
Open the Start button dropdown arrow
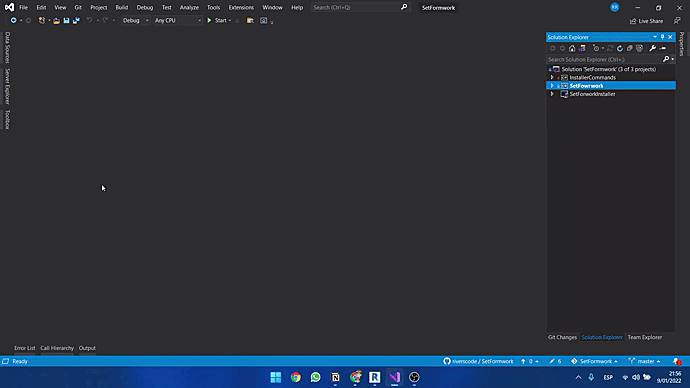coord(230,20)
